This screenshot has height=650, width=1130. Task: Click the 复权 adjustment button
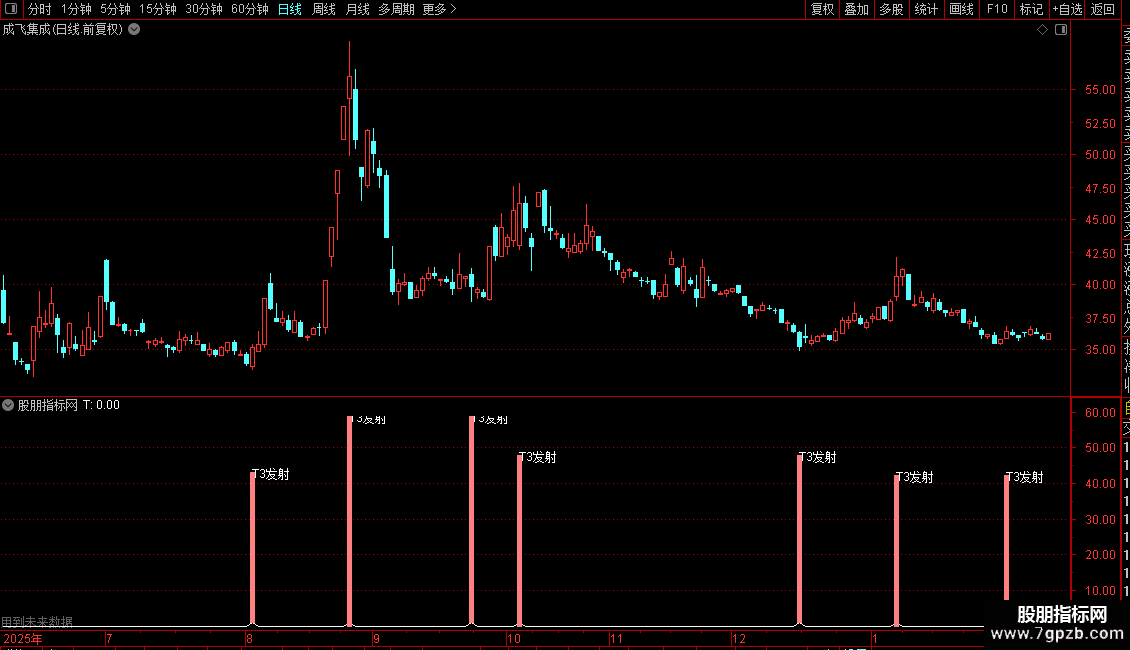coord(822,9)
